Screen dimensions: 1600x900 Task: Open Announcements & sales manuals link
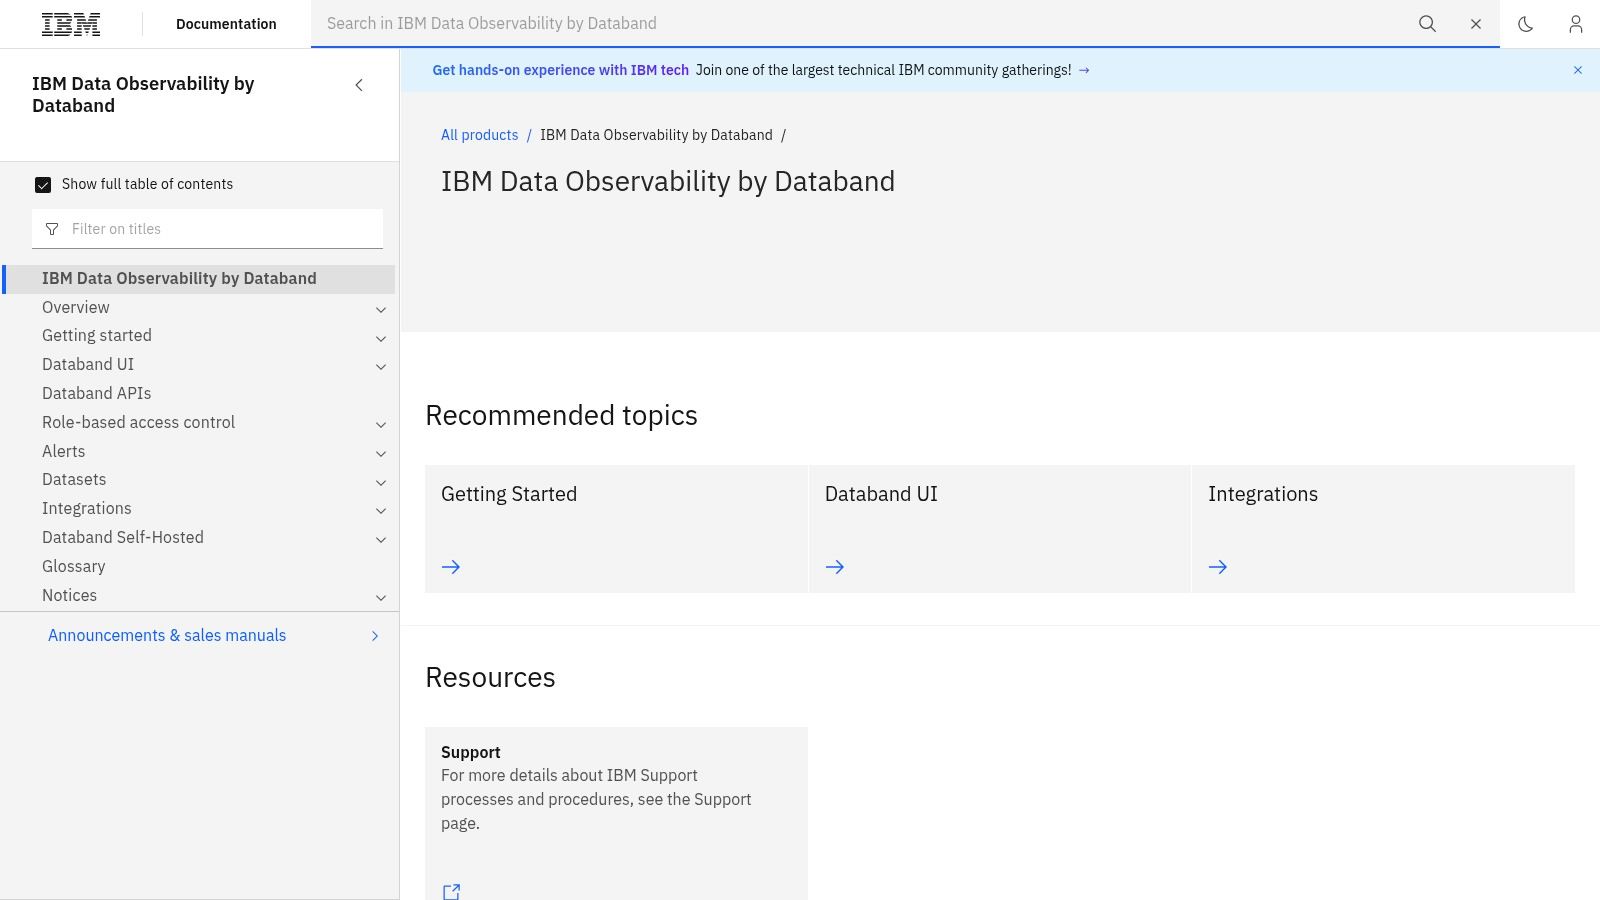(167, 635)
